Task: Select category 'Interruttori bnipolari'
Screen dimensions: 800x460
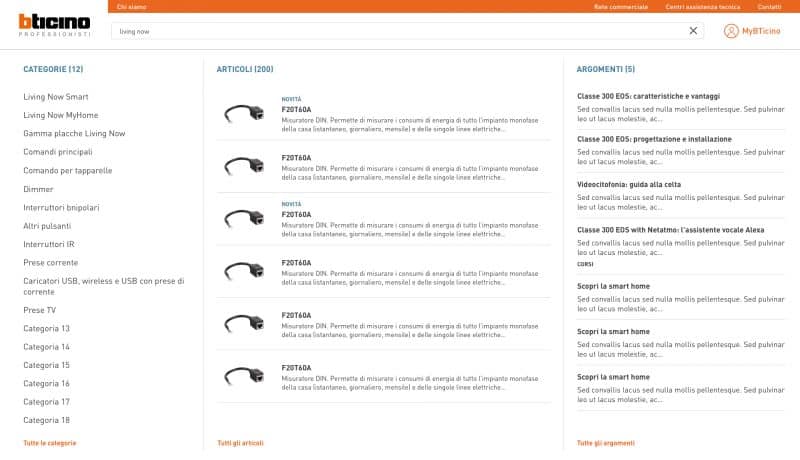Action: coord(61,208)
